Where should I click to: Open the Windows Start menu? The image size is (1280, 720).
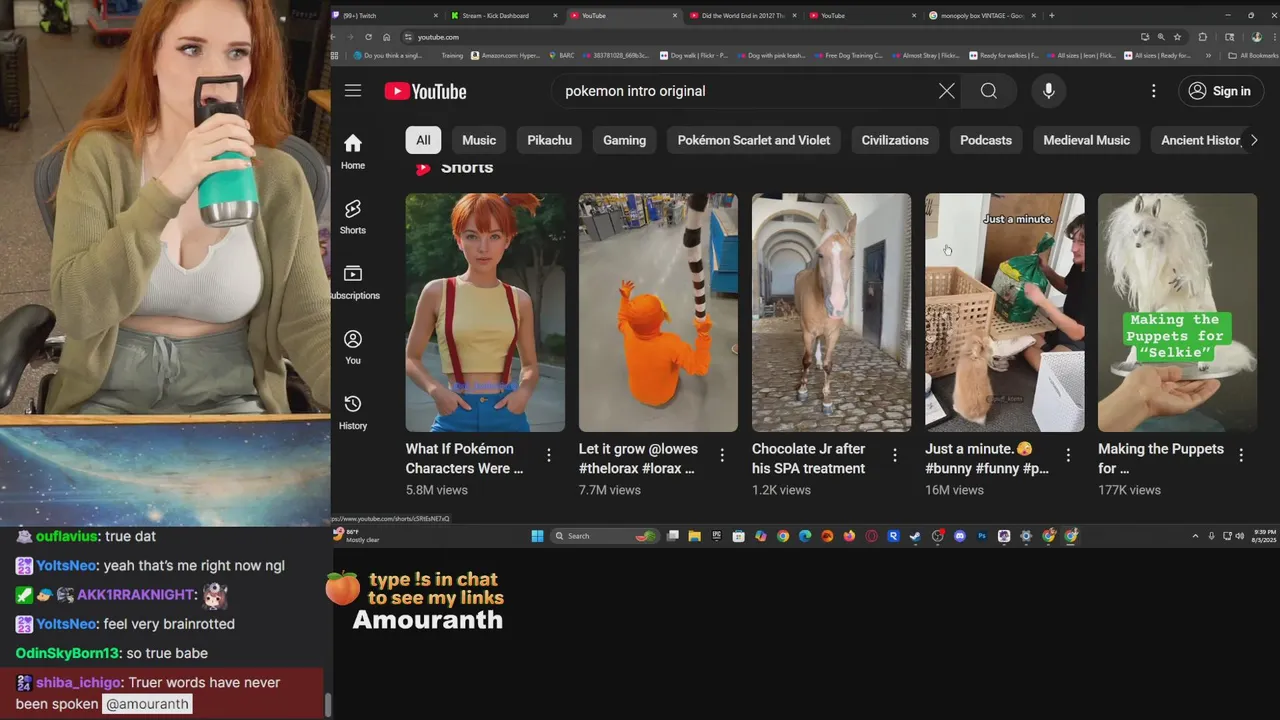click(x=537, y=536)
